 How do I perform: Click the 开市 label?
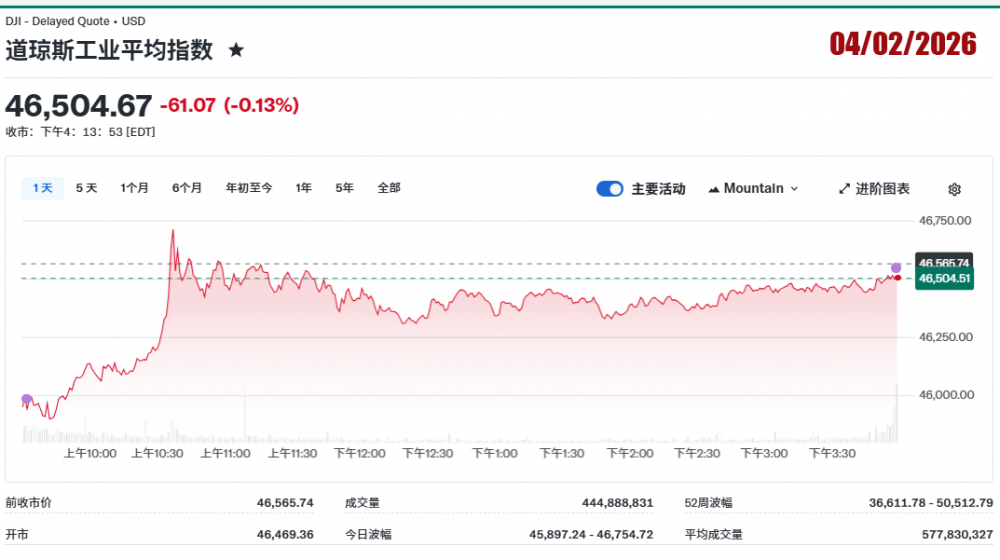click(x=17, y=534)
